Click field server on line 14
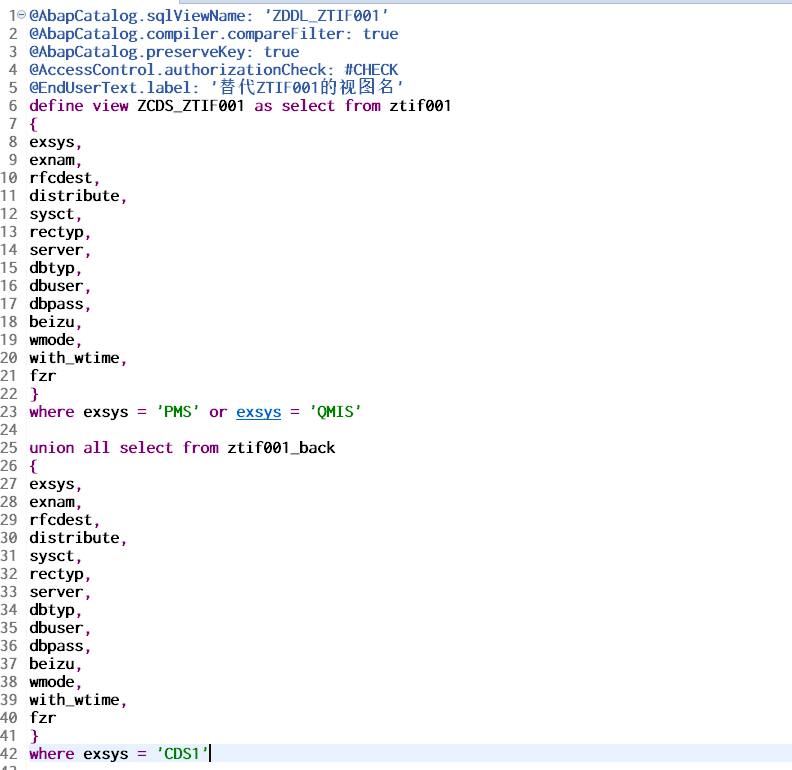The width and height of the screenshot is (792, 770). click(56, 250)
